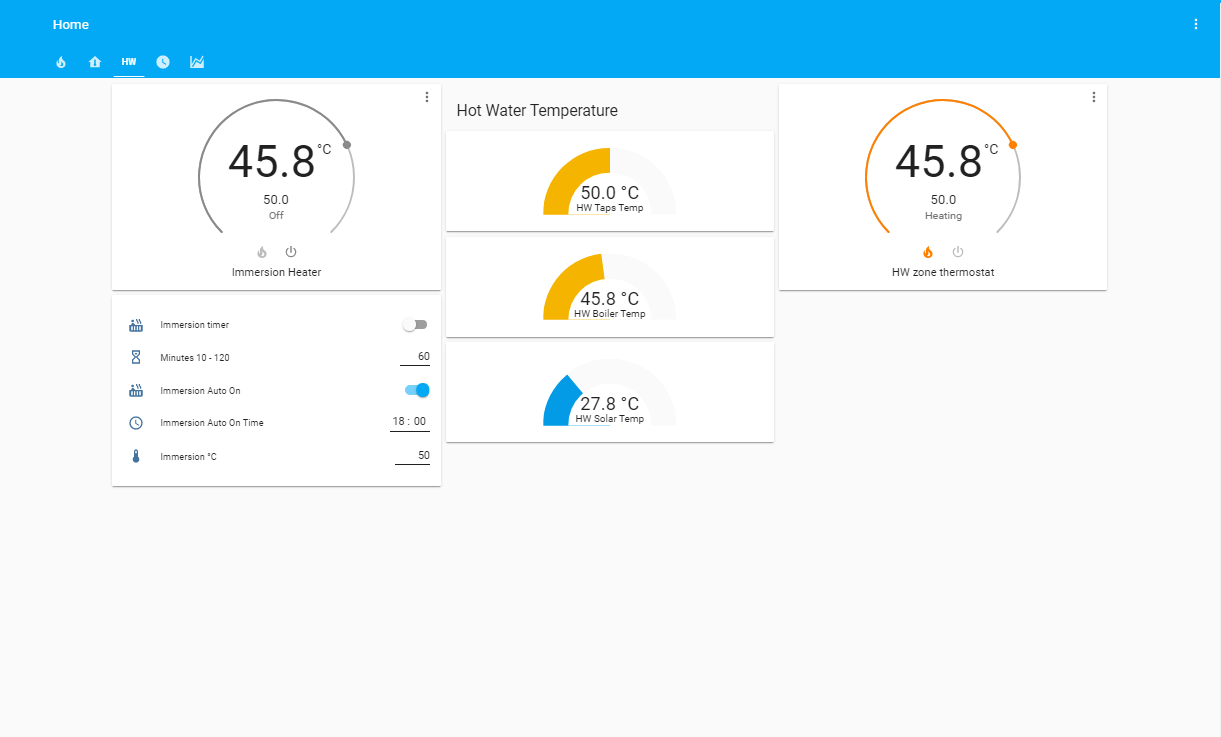Viewport: 1221px width, 737px height.
Task: Click clock icon beside Immersion Auto On Time
Action: pos(136,423)
